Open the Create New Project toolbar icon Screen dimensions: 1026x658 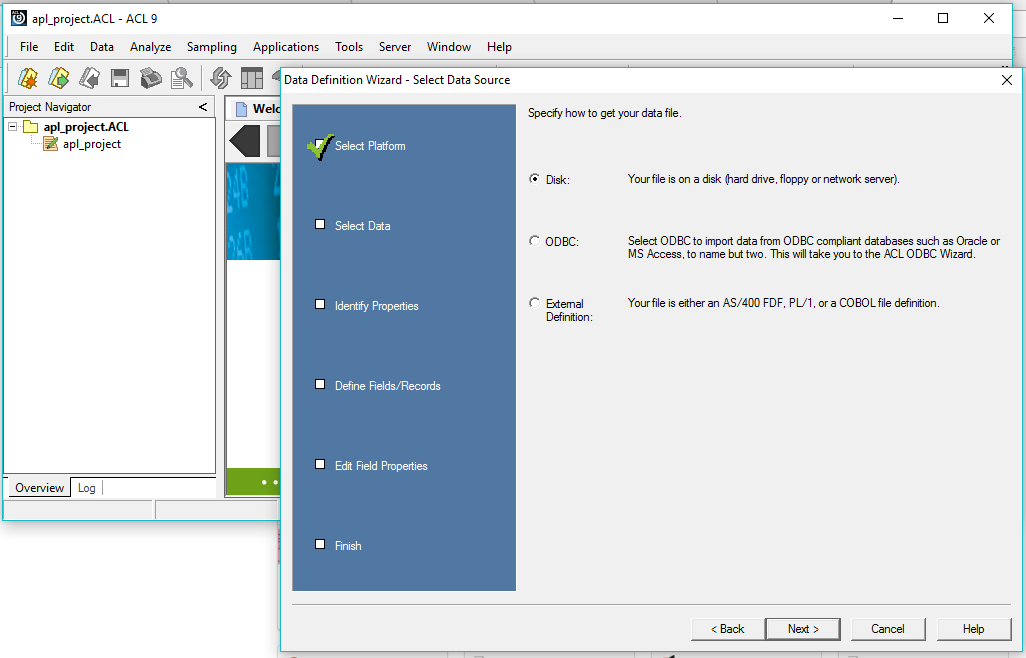pos(28,77)
